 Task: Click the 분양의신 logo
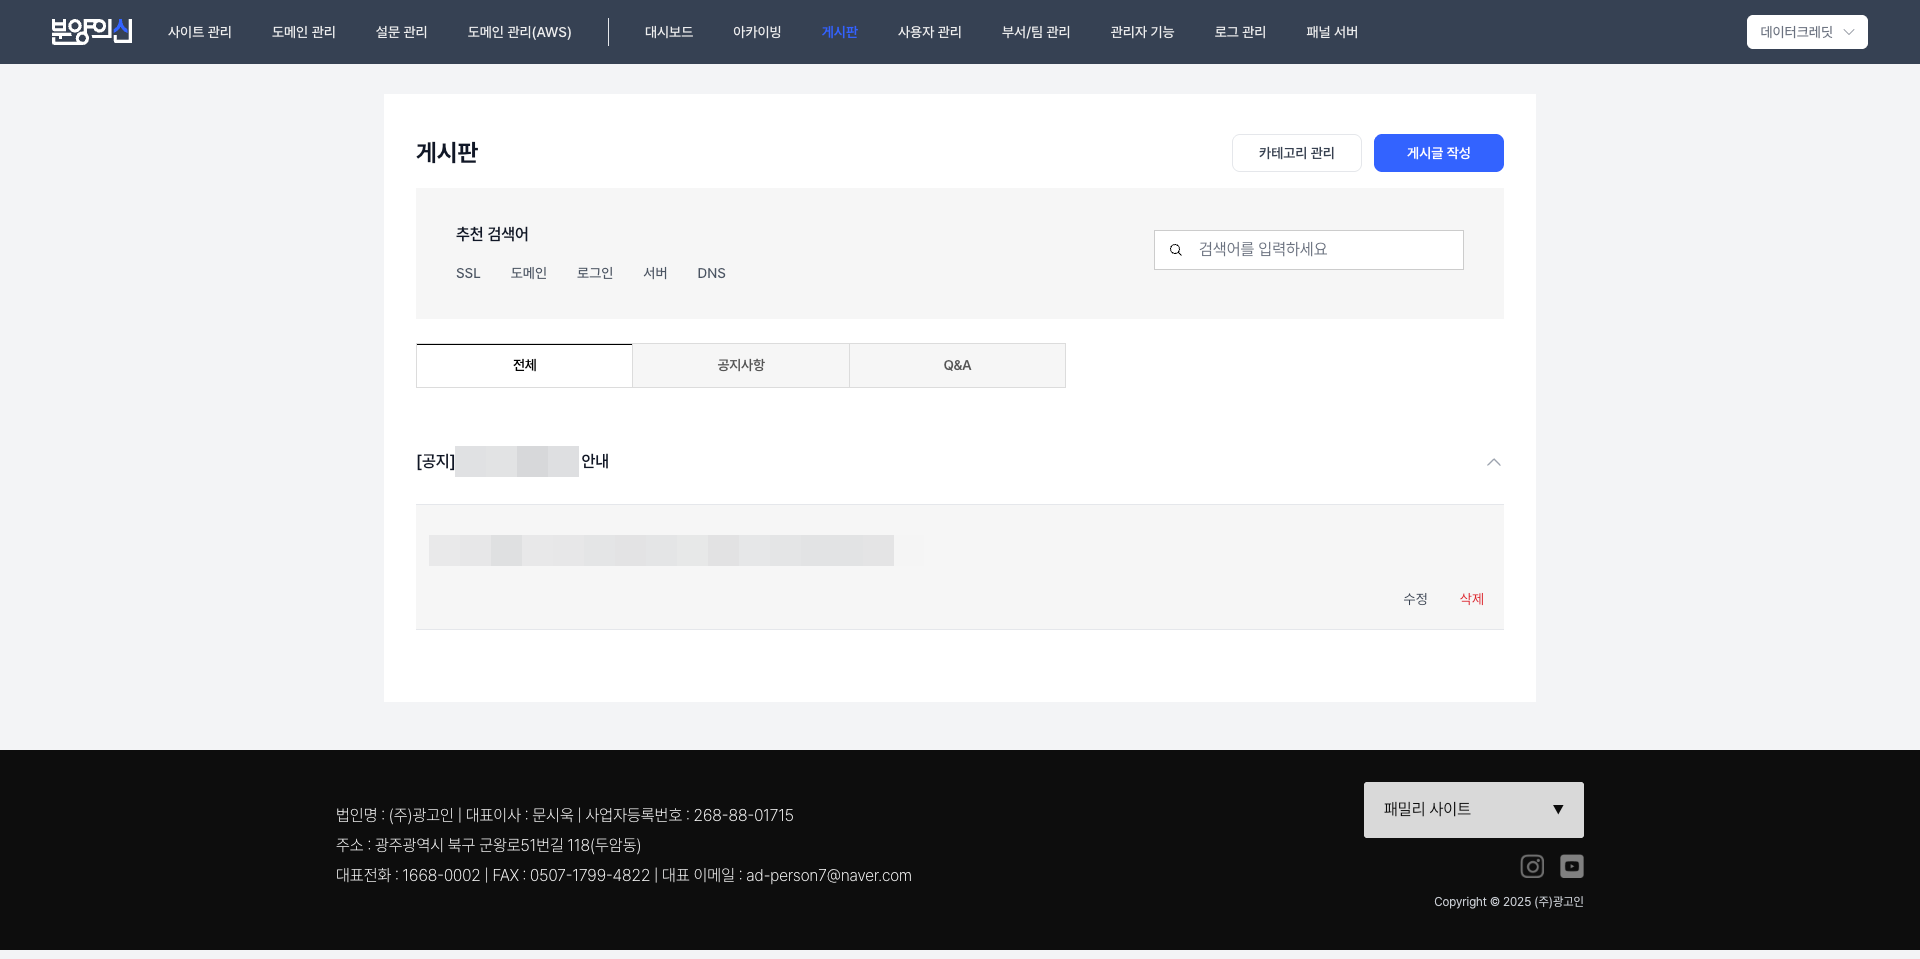[92, 32]
